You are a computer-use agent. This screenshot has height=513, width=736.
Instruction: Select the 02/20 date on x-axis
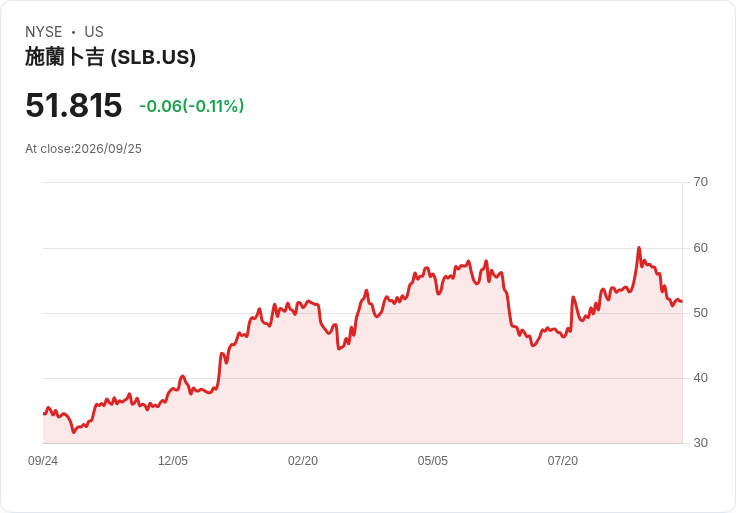click(x=303, y=461)
